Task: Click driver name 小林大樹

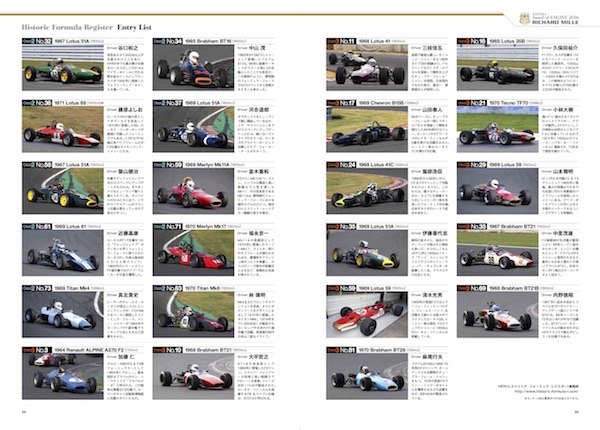Action: click(x=562, y=109)
